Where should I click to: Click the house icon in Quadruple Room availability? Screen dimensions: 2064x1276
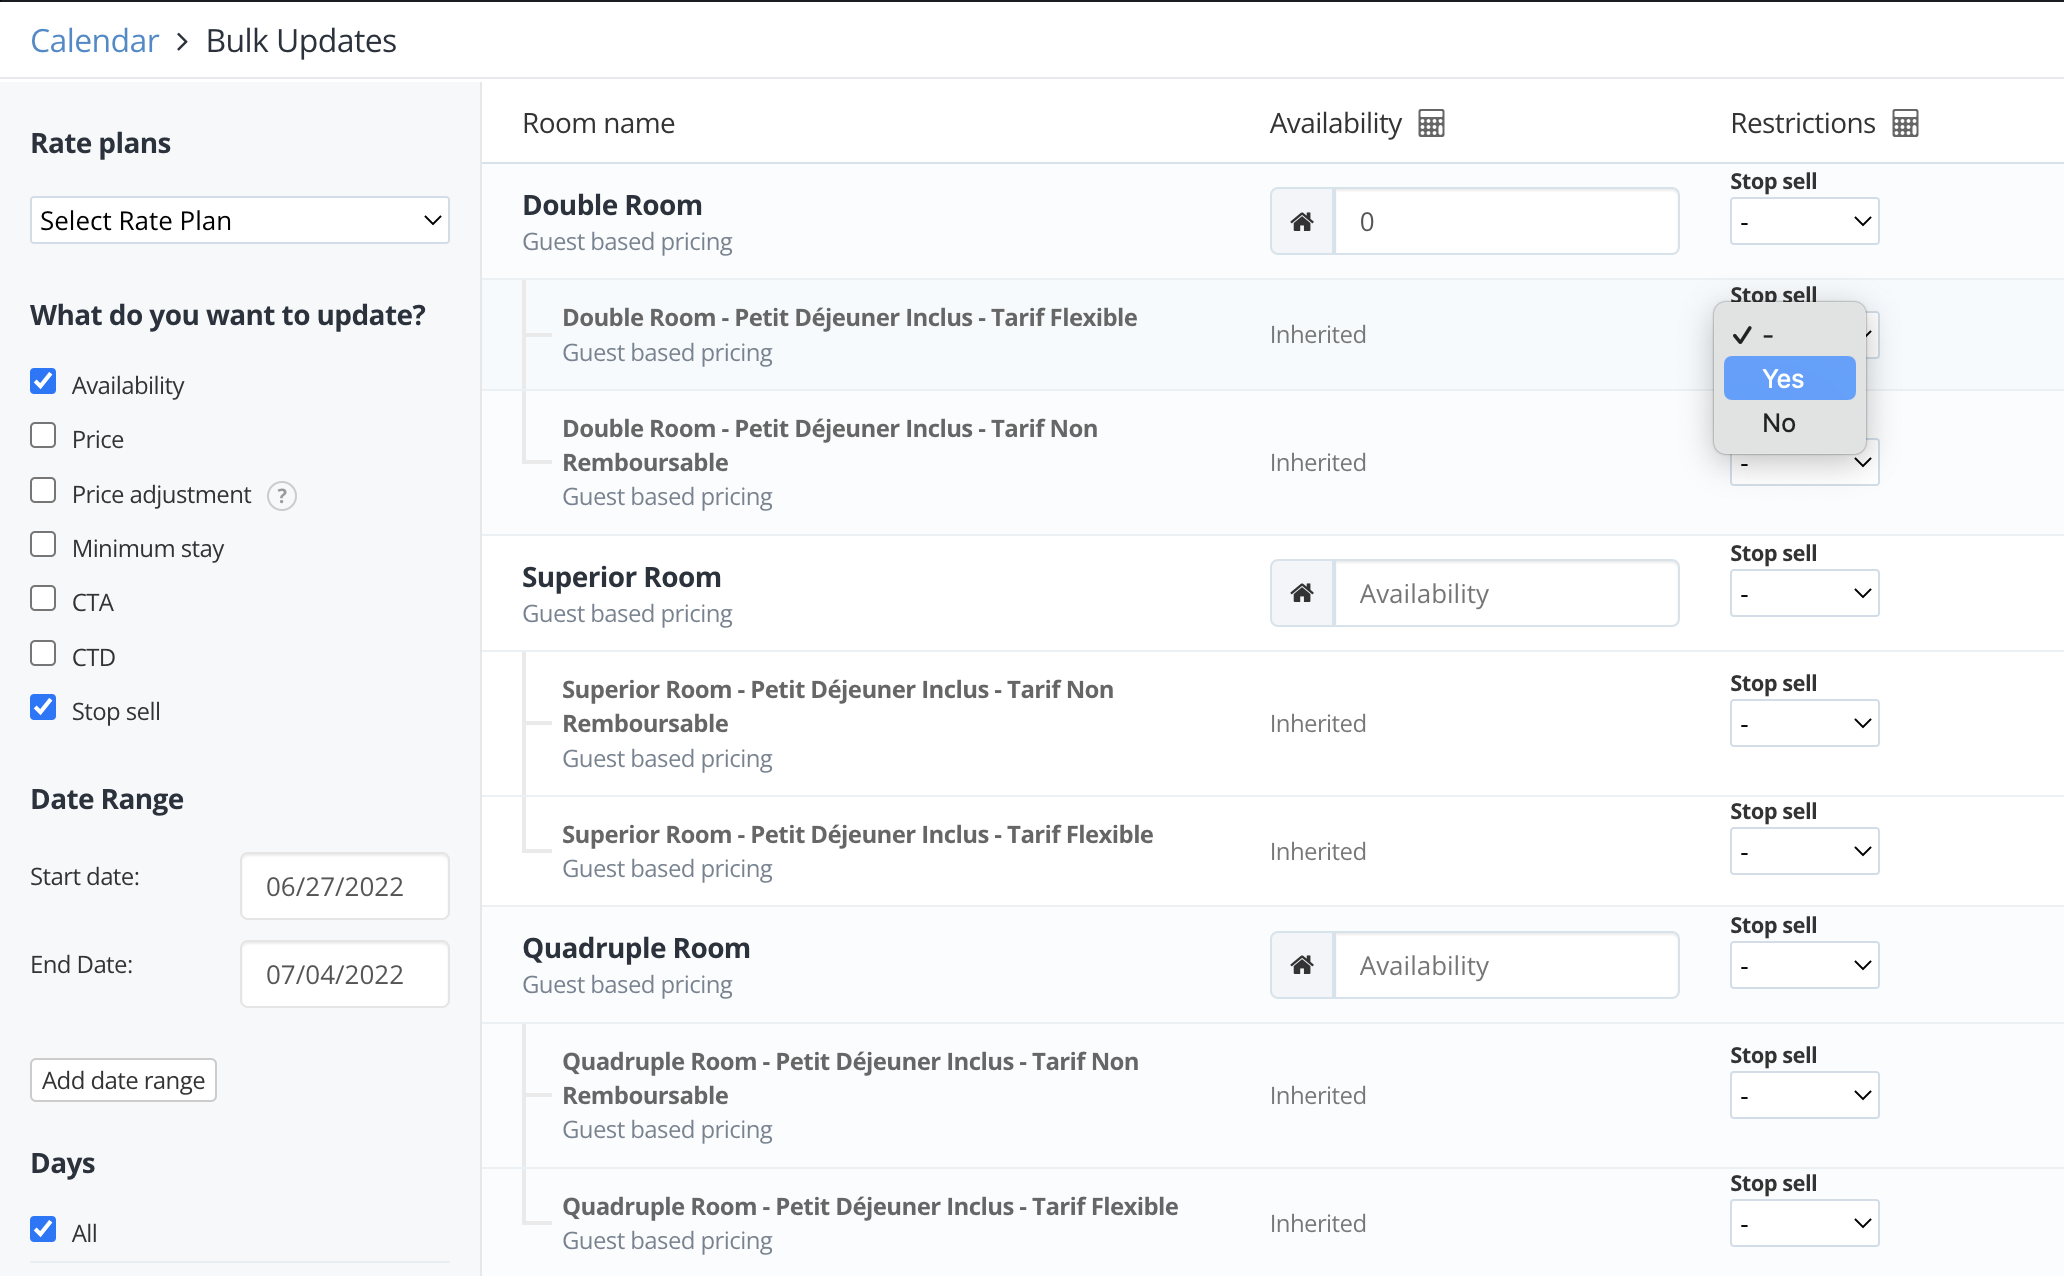[x=1302, y=965]
